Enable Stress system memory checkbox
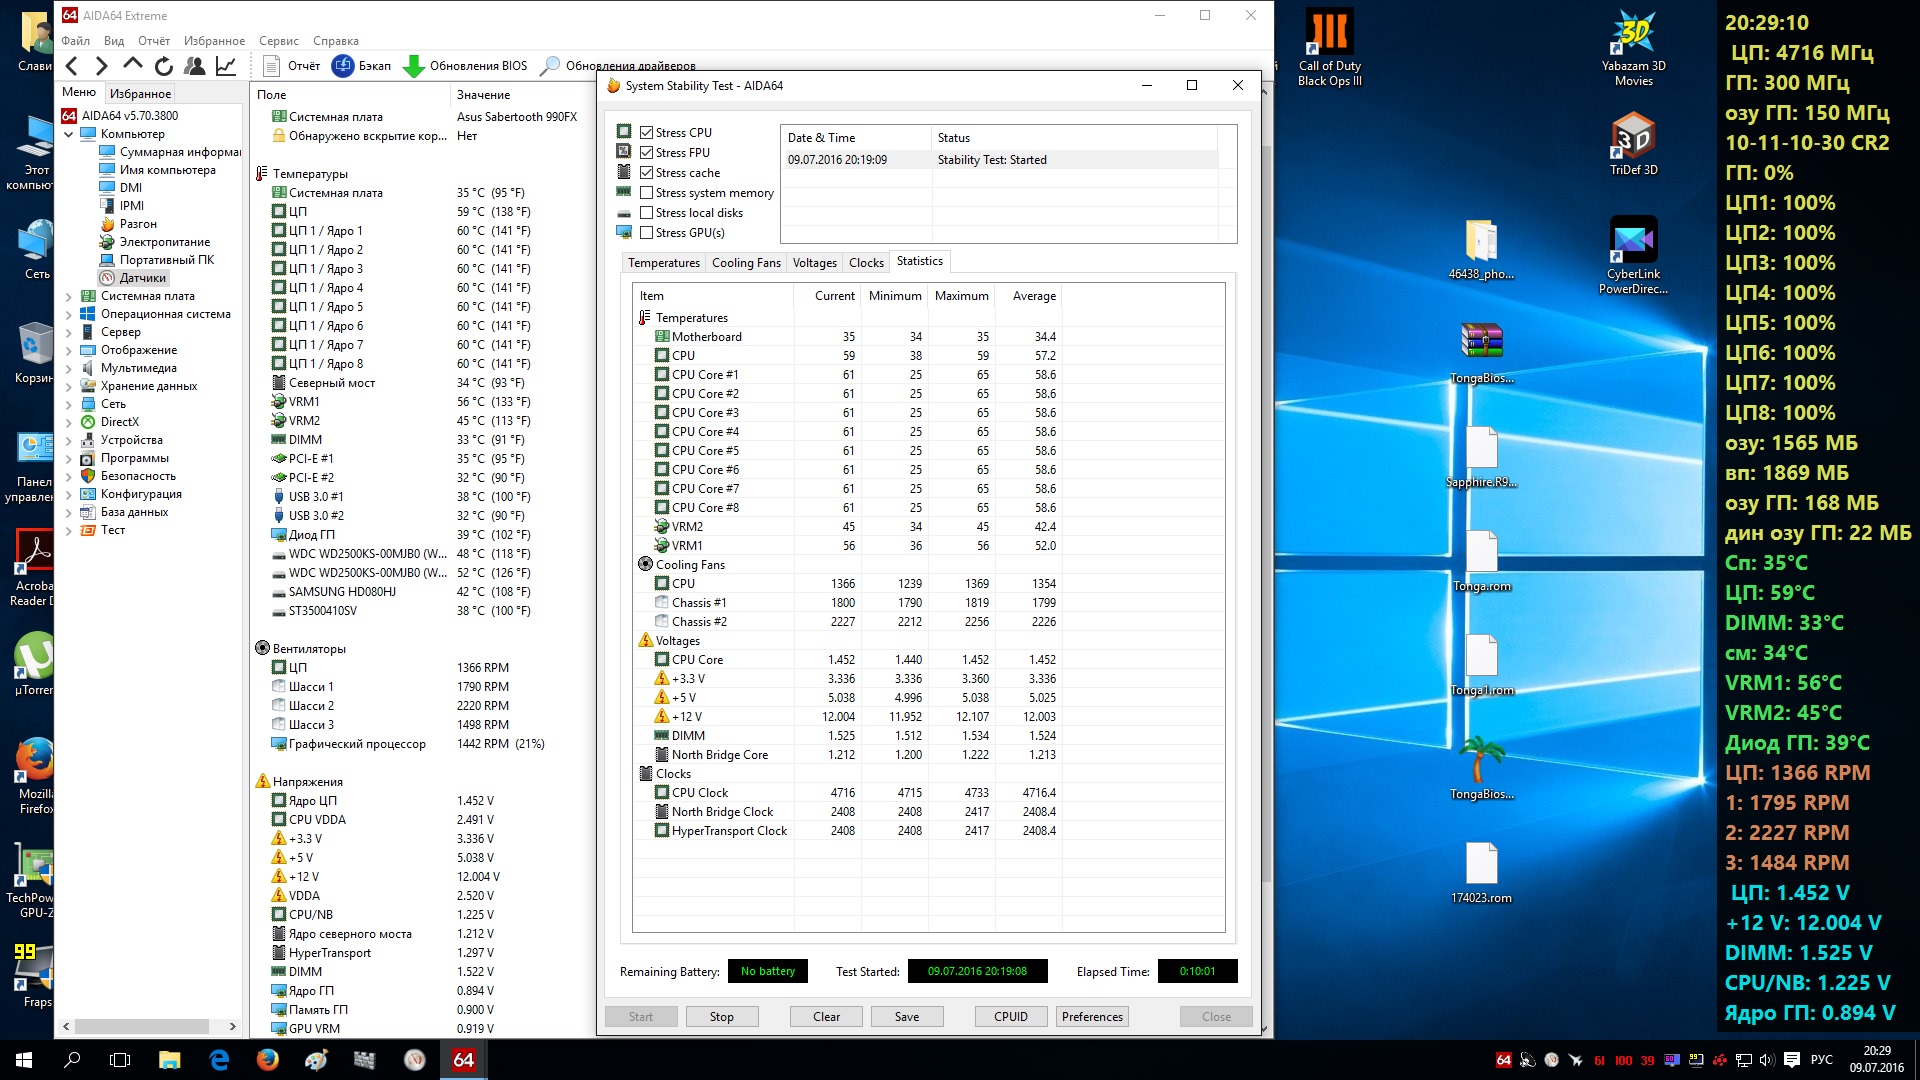This screenshot has height=1080, width=1920. [647, 193]
